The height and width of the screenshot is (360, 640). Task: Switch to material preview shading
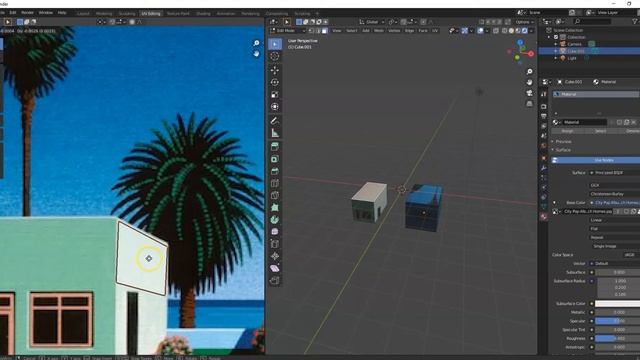coord(518,31)
